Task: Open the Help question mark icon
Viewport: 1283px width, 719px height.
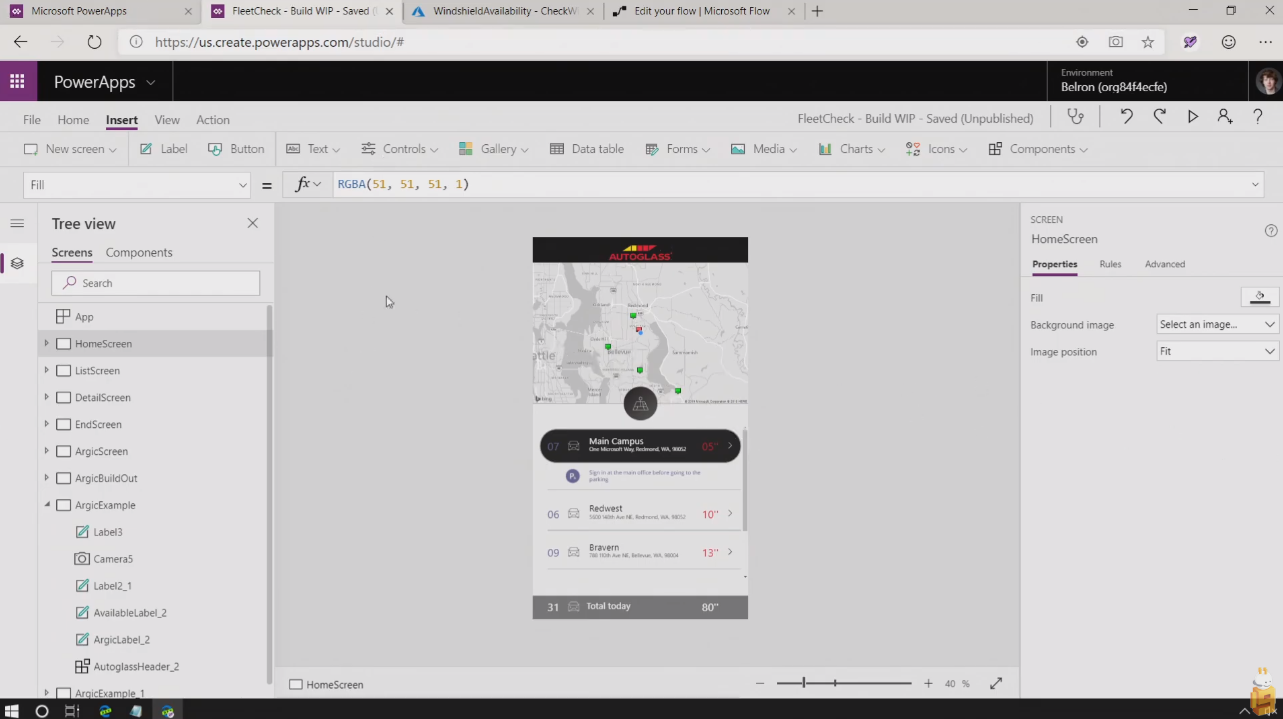Action: (1258, 117)
